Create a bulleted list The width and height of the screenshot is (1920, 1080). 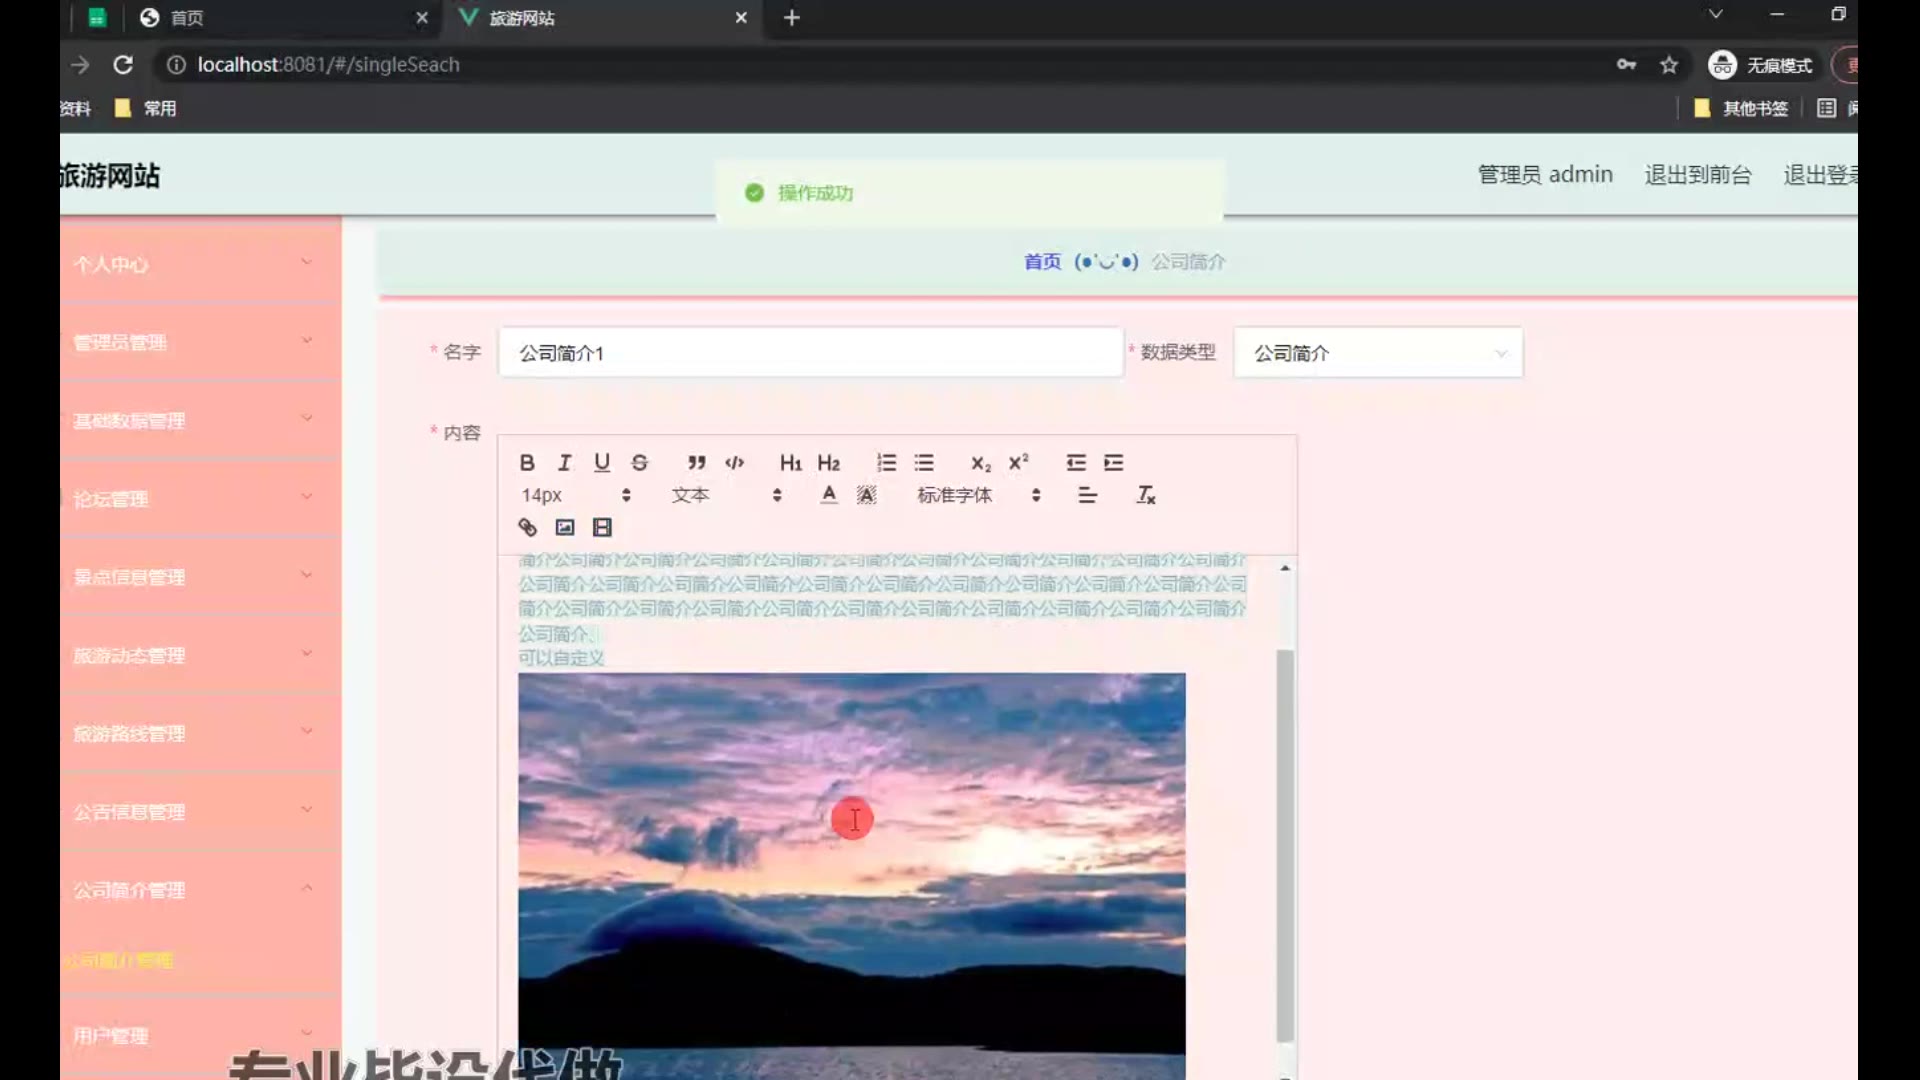924,463
